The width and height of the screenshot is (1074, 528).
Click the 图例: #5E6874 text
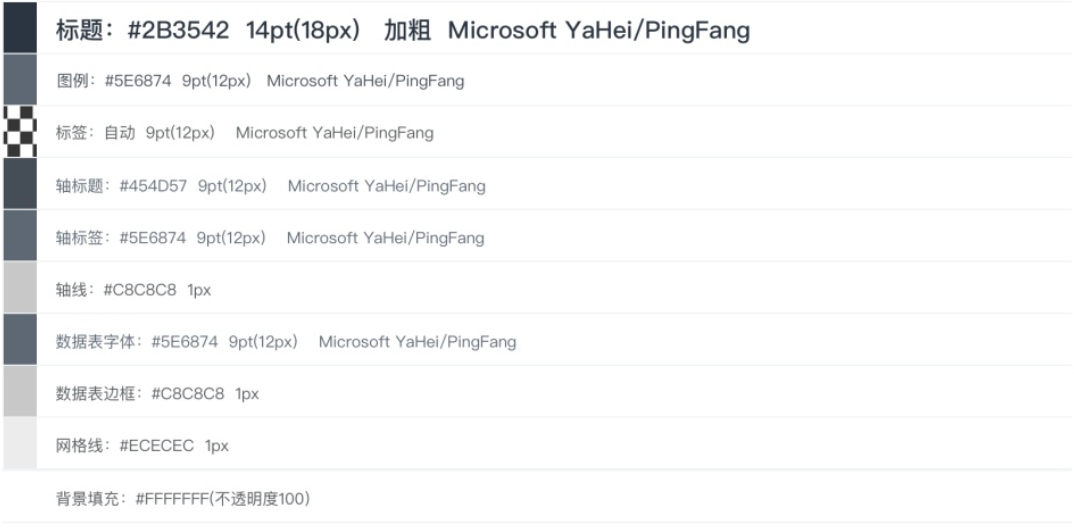coord(113,81)
